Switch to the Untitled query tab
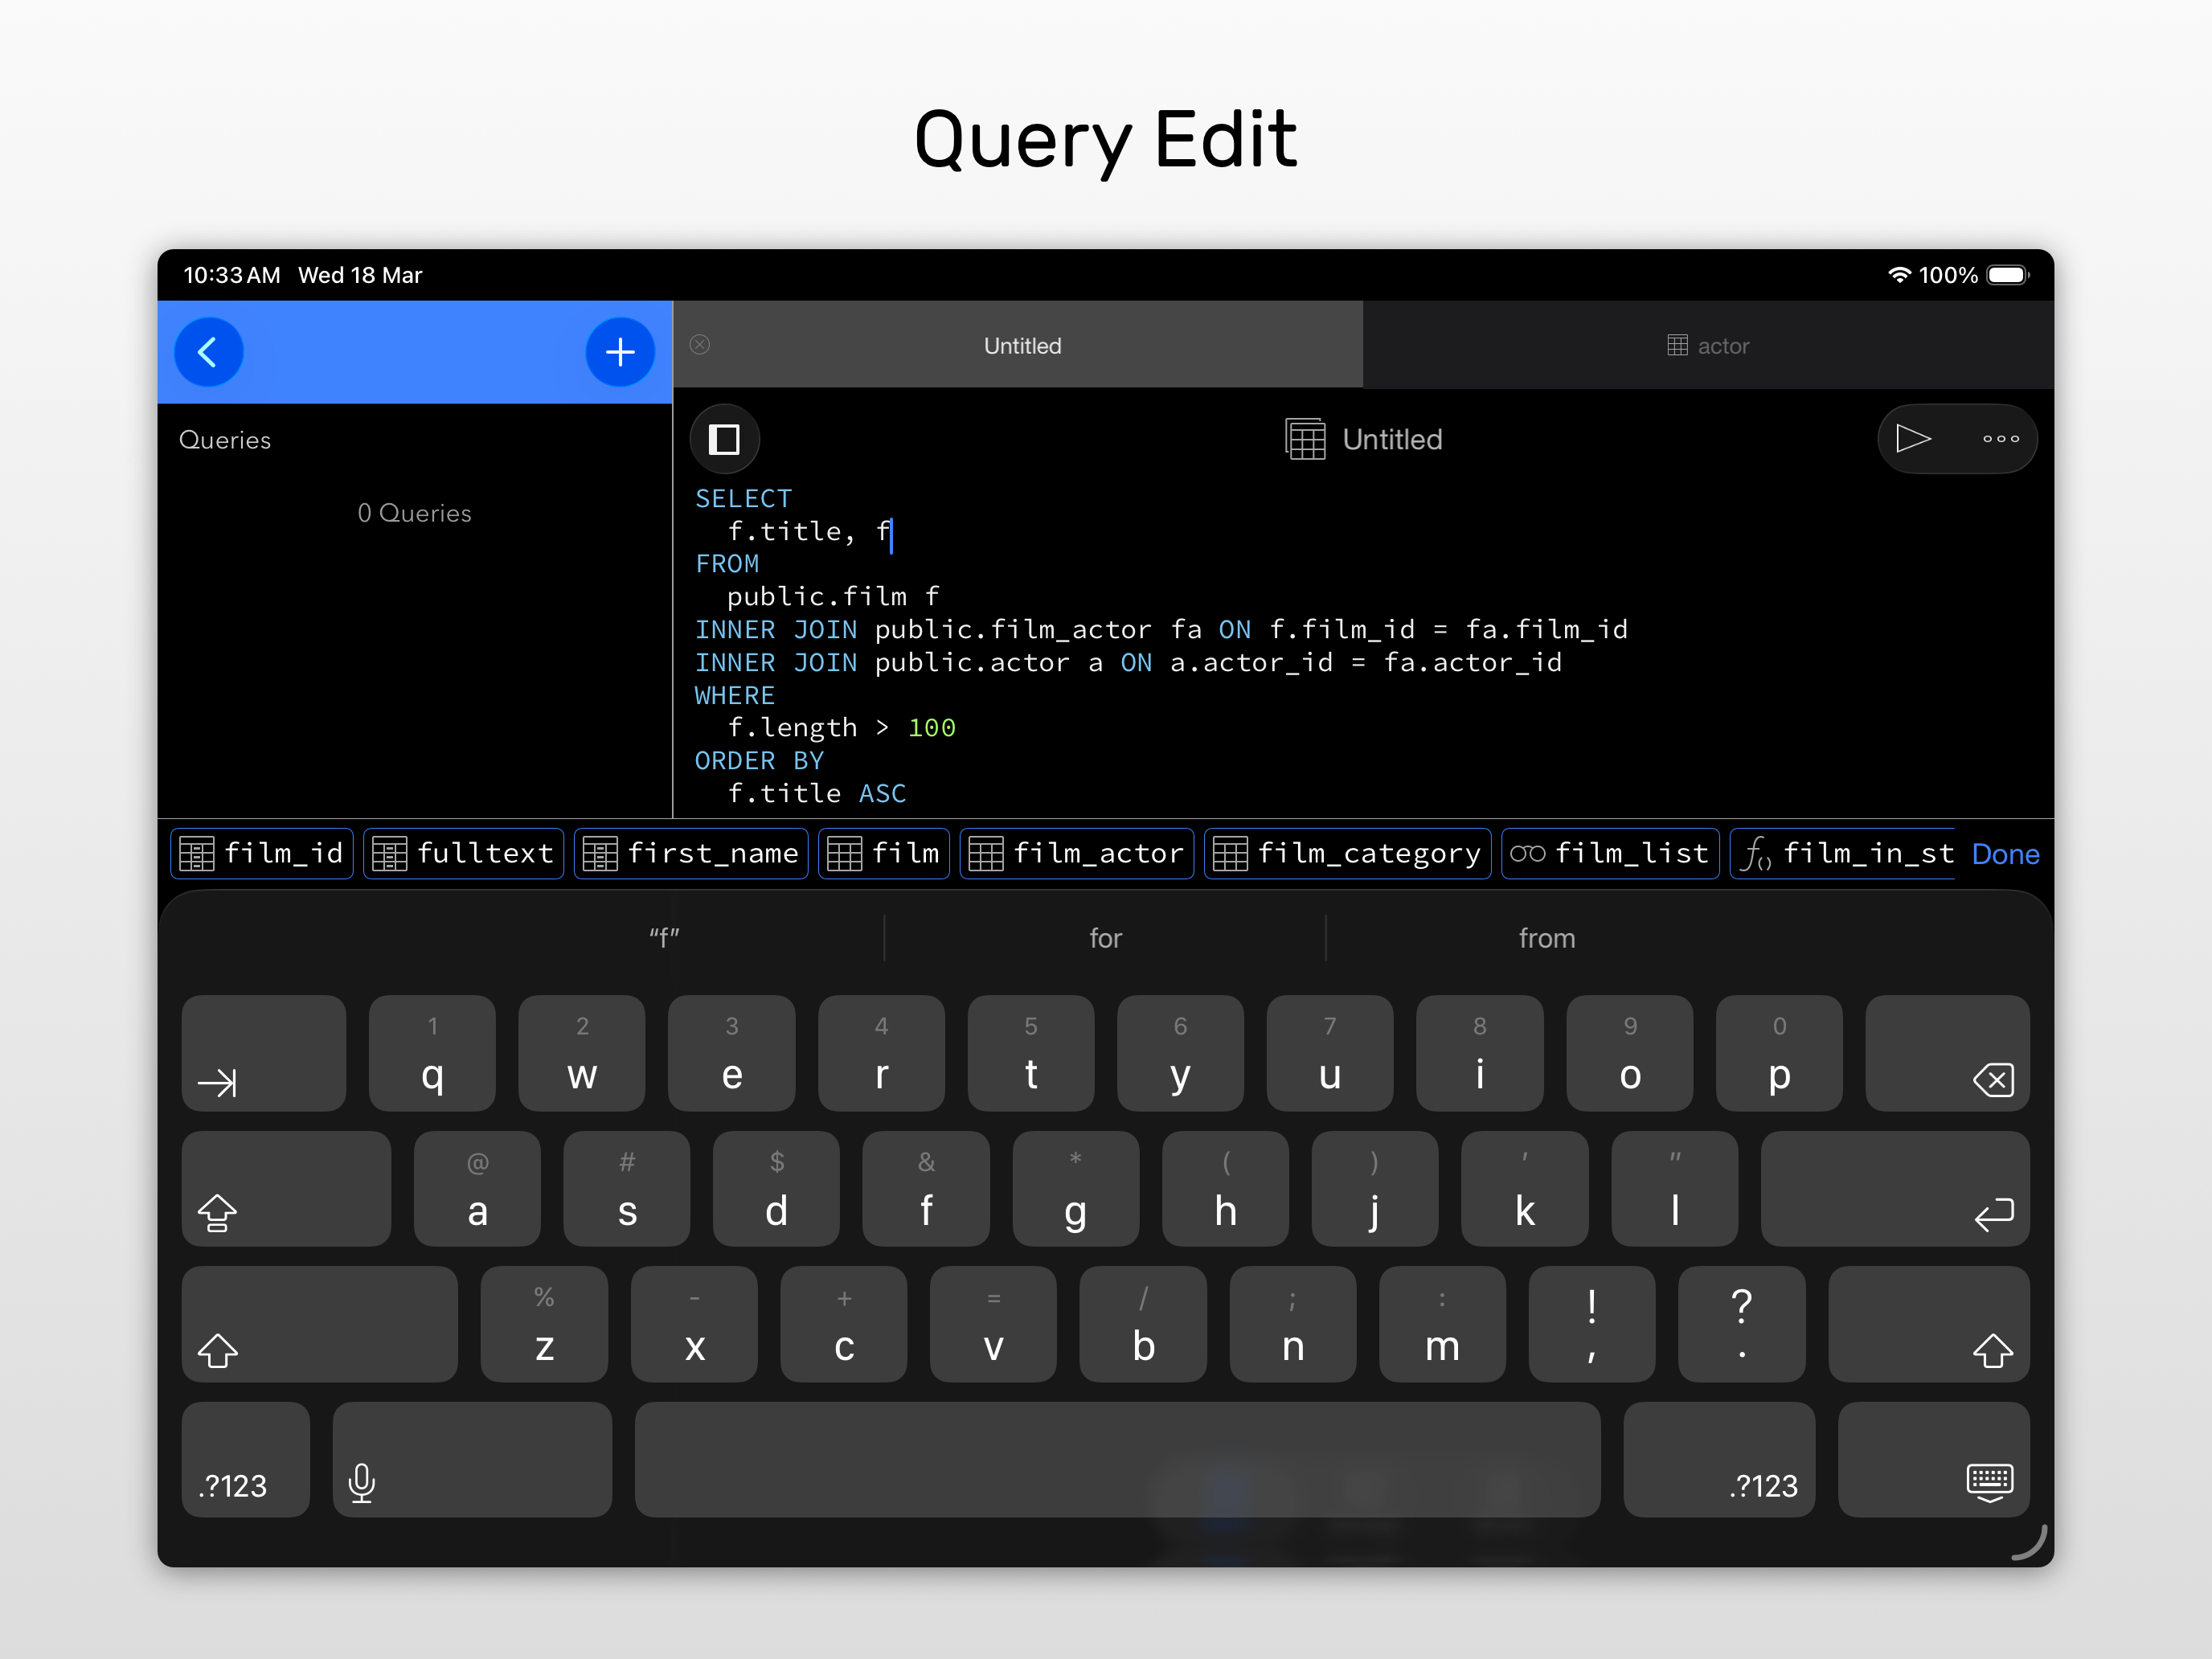Viewport: 2212px width, 1659px height. 1018,345
